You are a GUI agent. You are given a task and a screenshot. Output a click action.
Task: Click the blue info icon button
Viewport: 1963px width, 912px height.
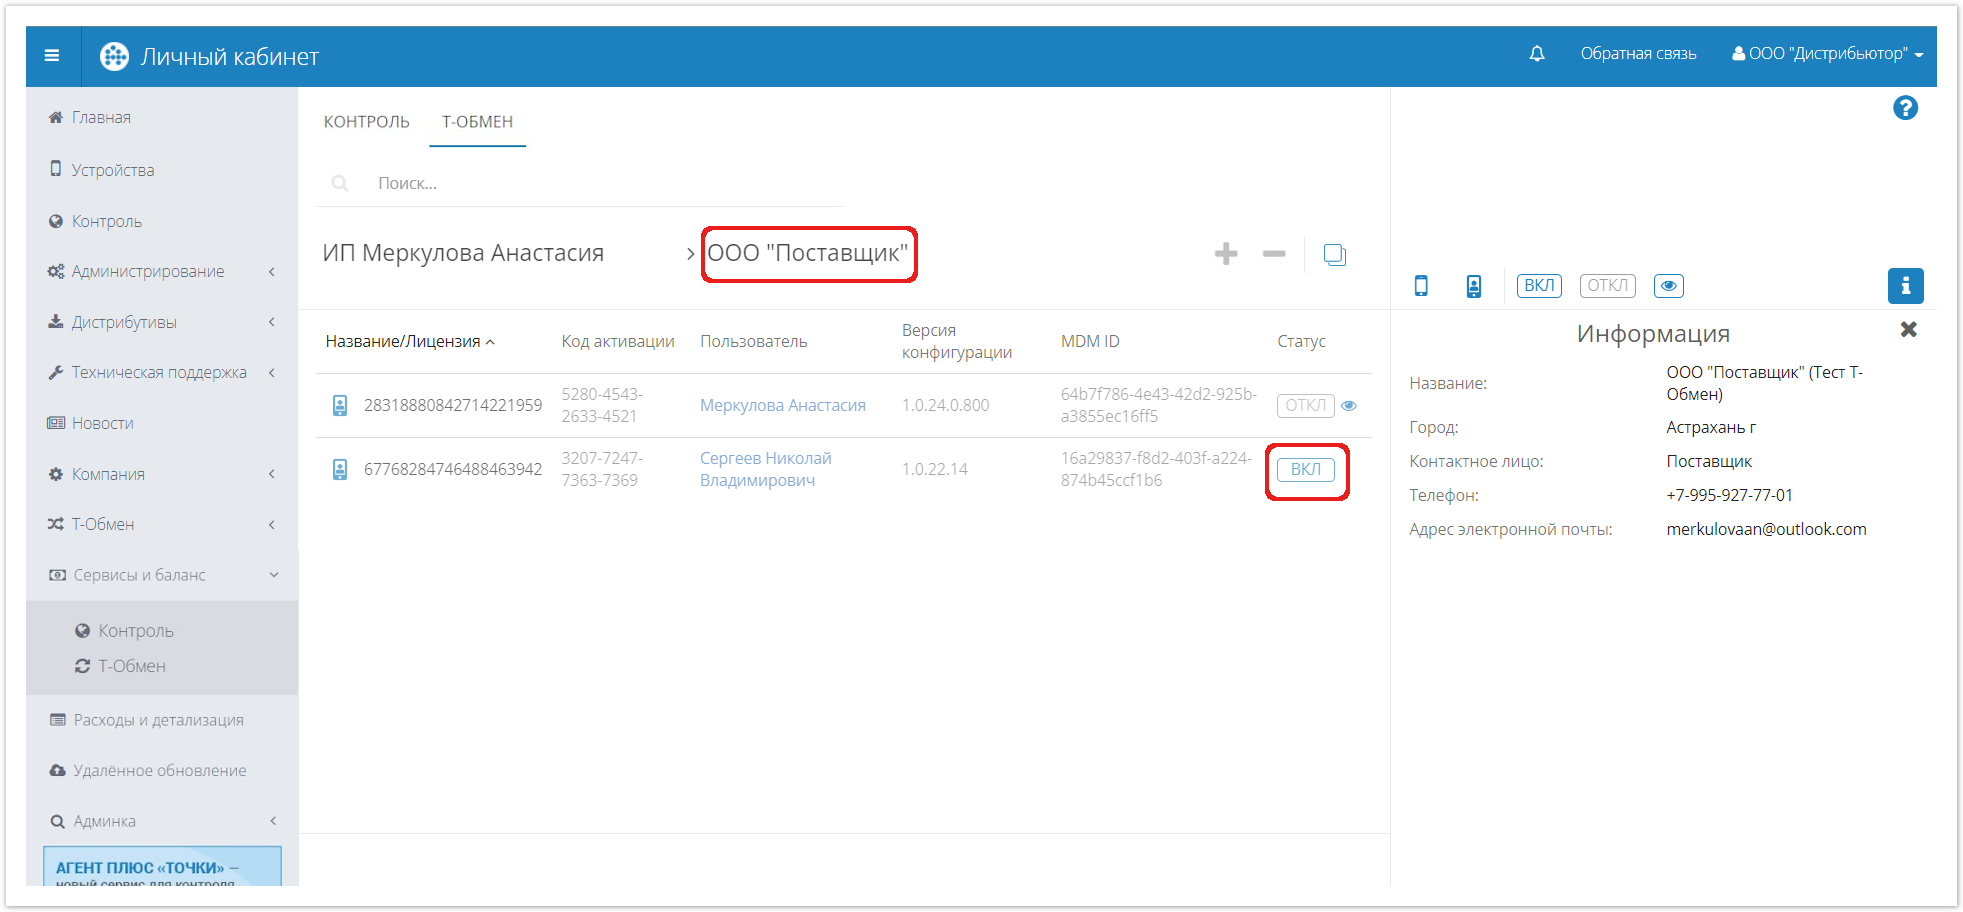(1904, 286)
